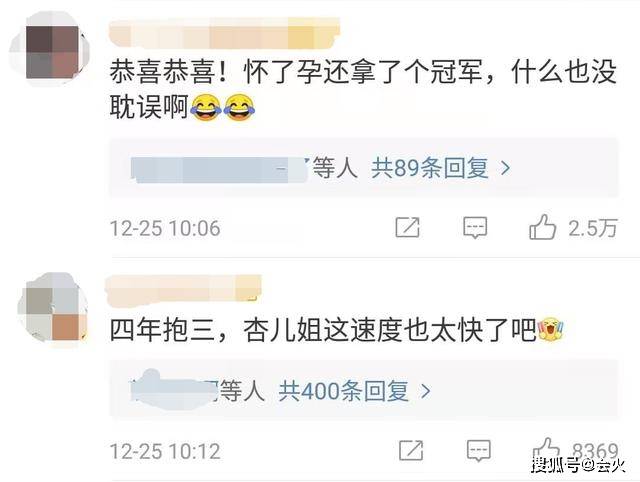Open the first commenter's avatar
Screen dimensions: 640x482
[50, 50]
